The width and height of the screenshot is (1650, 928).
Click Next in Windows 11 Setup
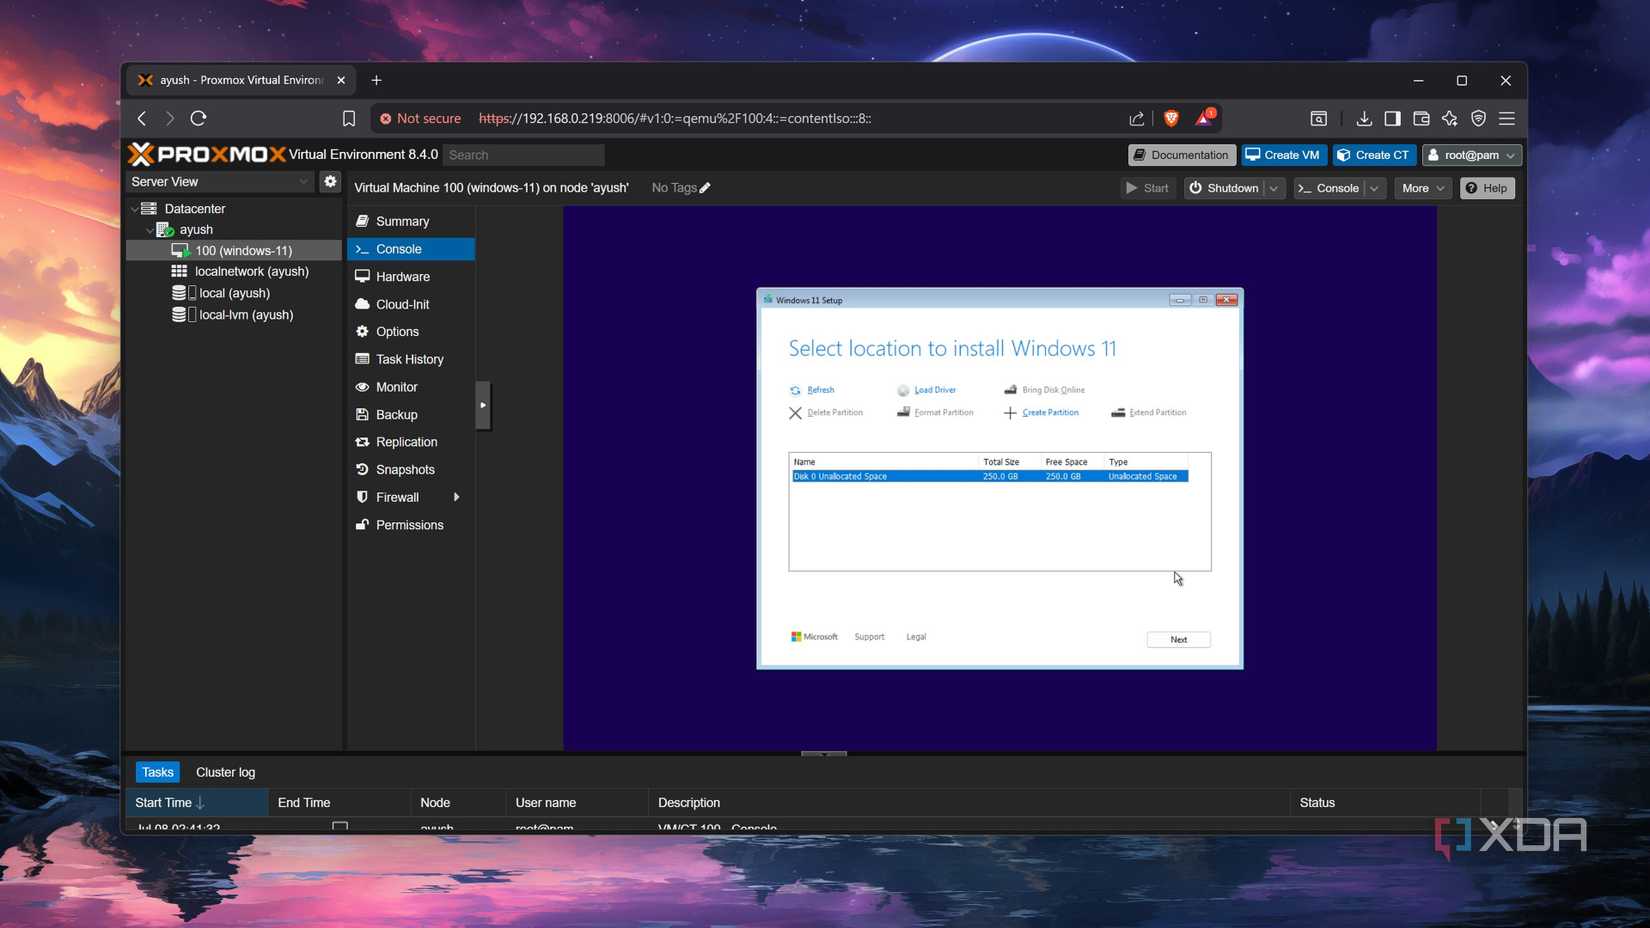1177,639
